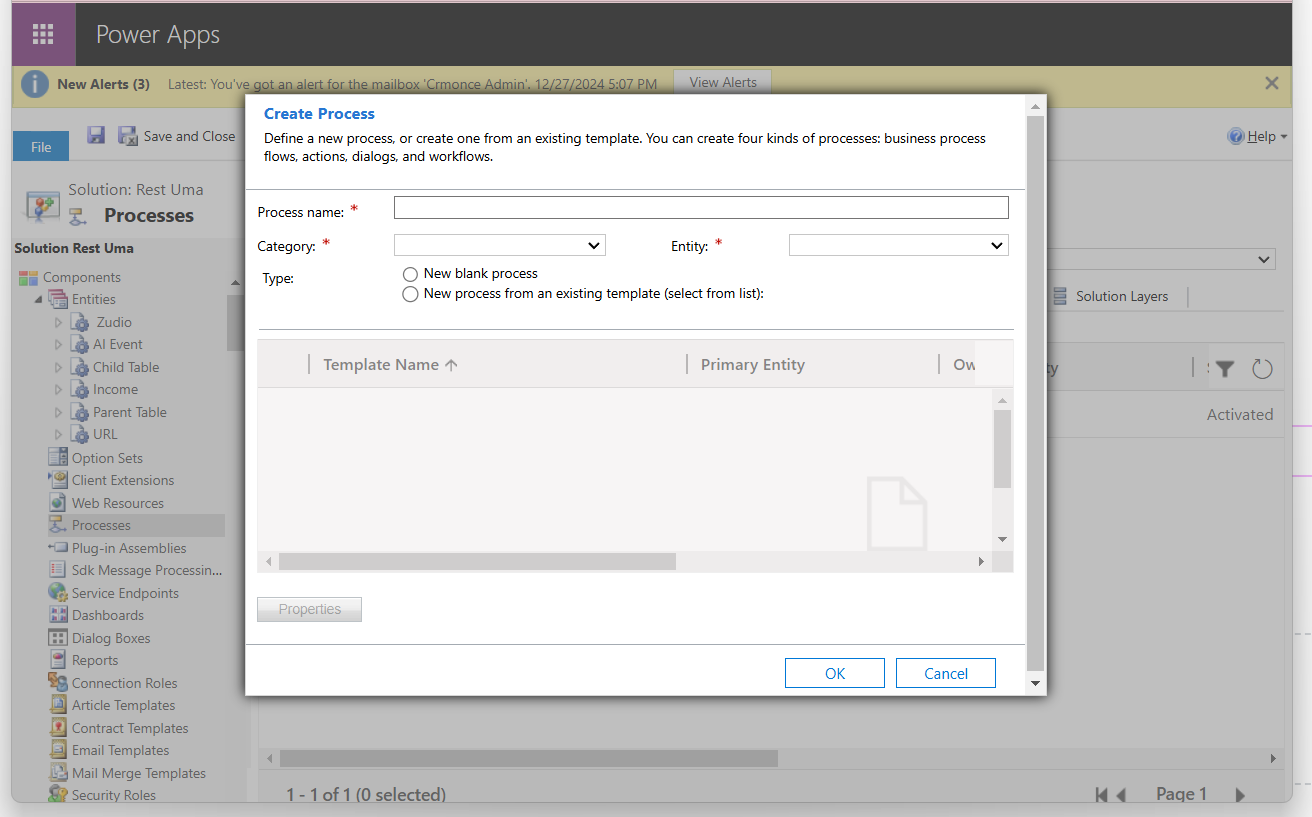Expand the Parent Table entity node
Image resolution: width=1312 pixels, height=817 pixels.
(59, 412)
